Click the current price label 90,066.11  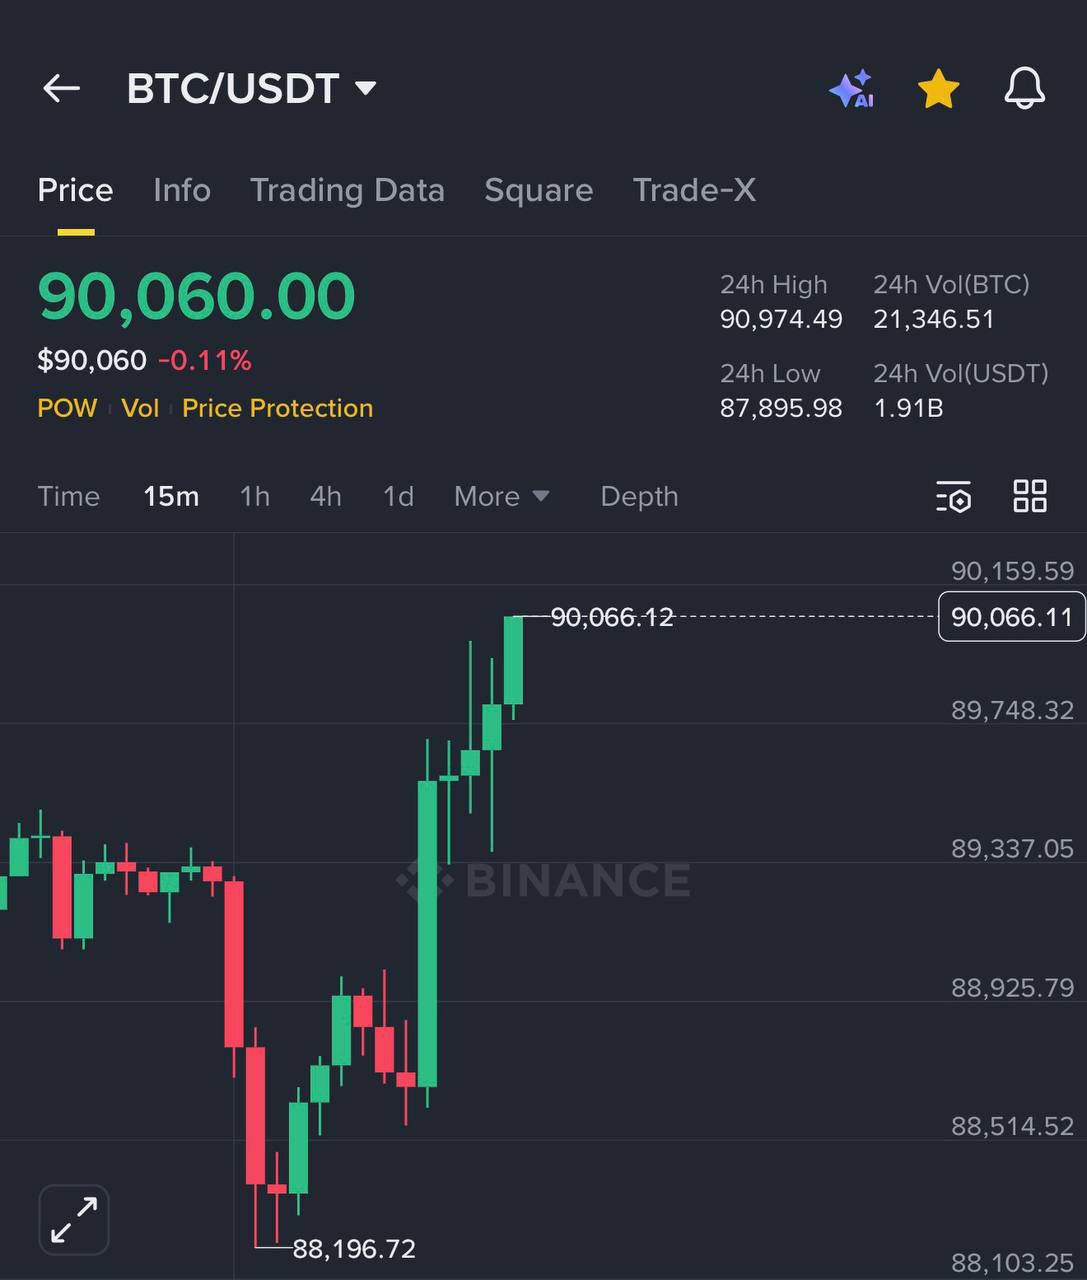pyautogui.click(x=1011, y=617)
